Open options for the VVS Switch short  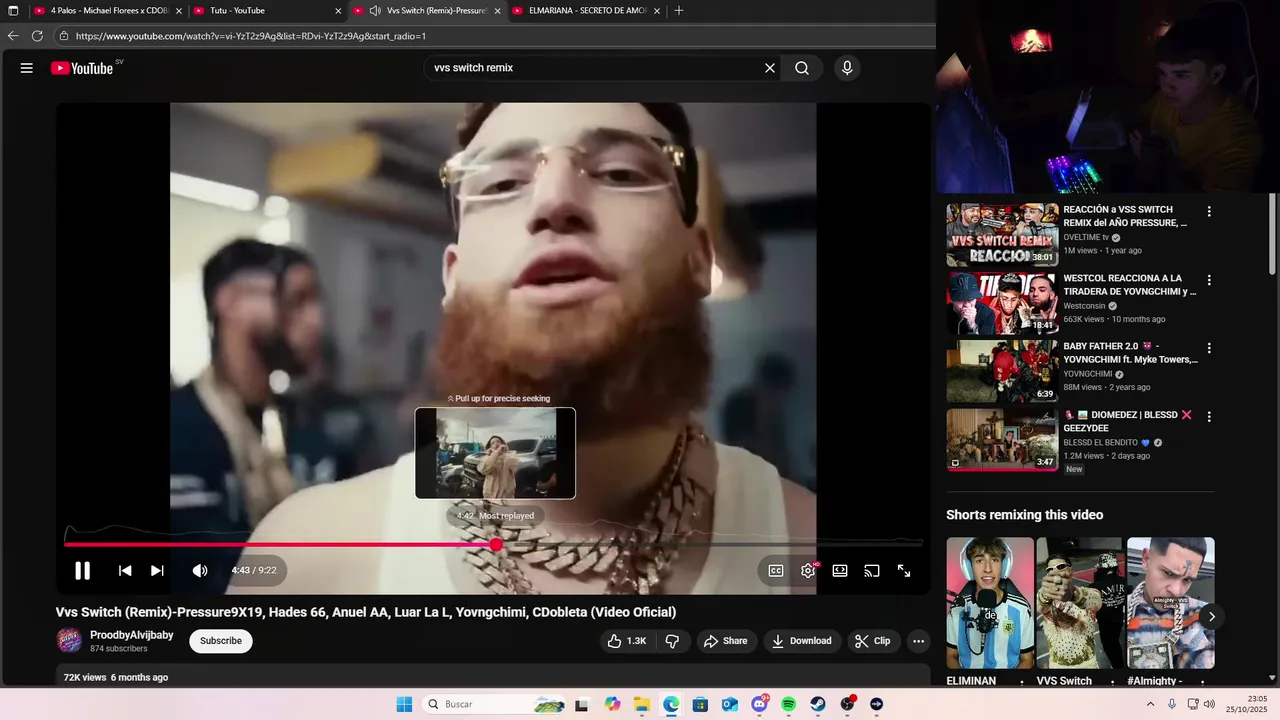click(1112, 682)
